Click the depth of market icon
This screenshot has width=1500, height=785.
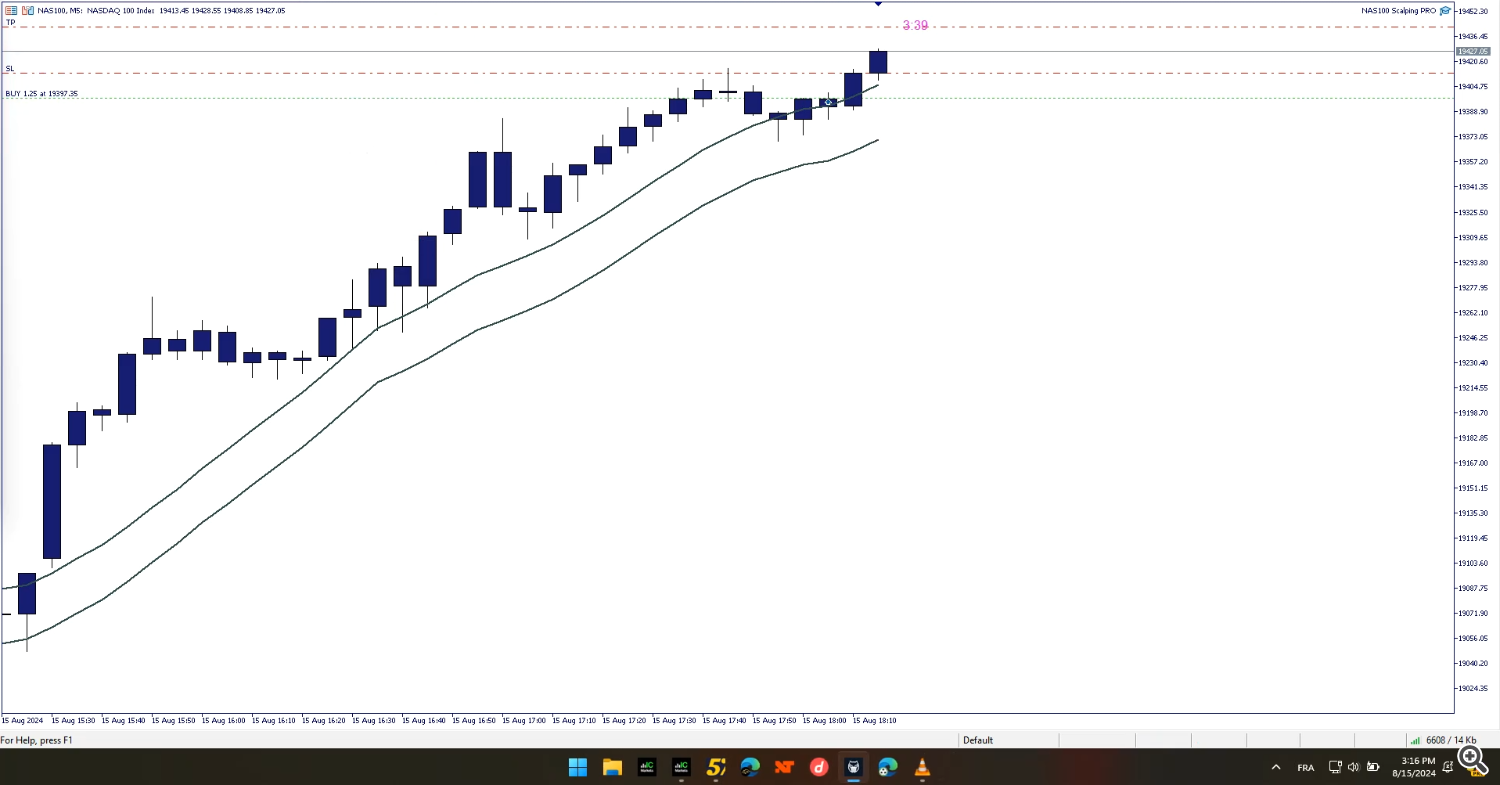point(27,10)
